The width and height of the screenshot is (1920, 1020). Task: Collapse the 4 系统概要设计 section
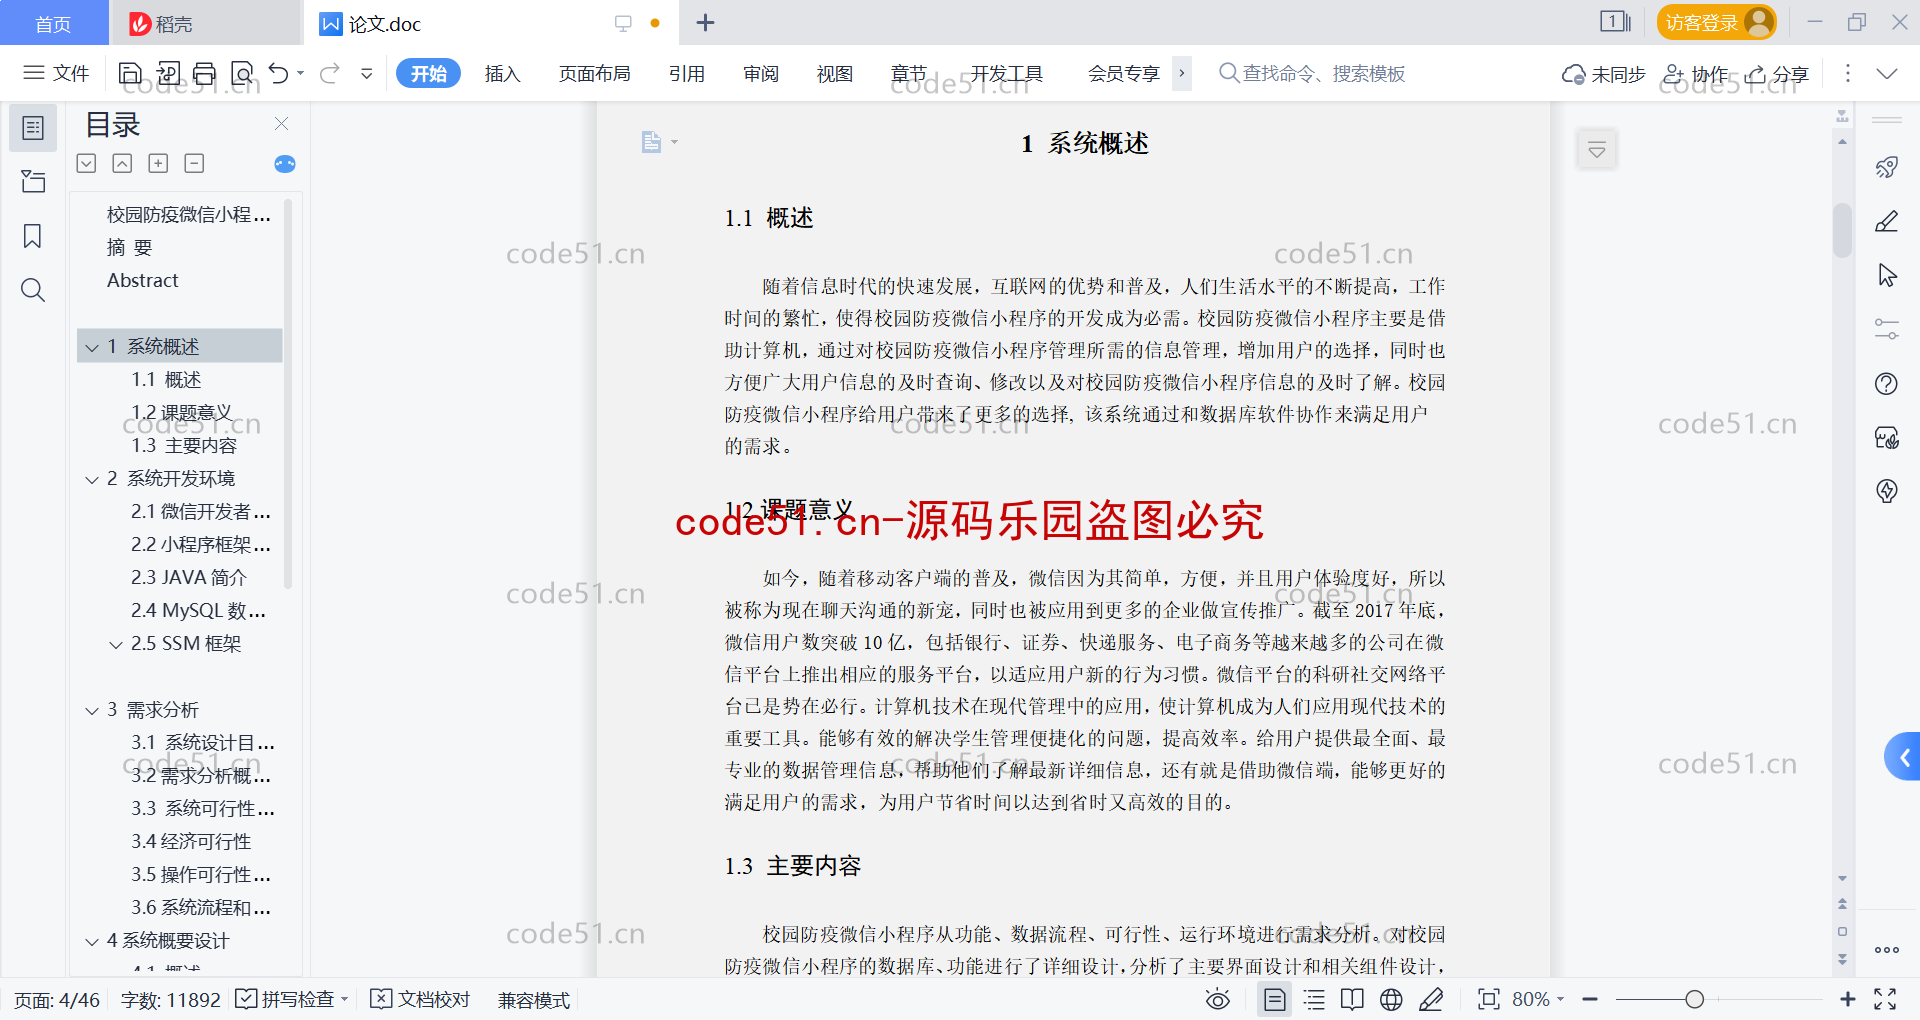92,941
